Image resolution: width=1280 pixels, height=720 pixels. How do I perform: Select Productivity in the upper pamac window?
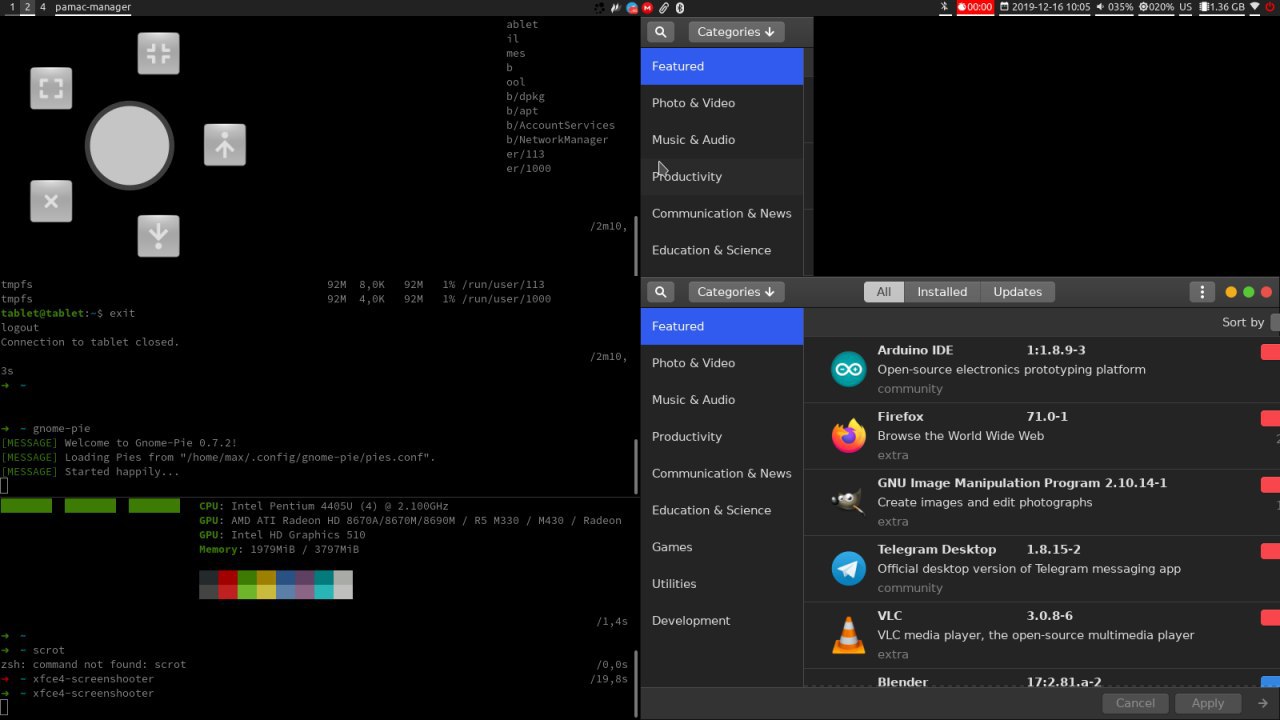(722, 177)
